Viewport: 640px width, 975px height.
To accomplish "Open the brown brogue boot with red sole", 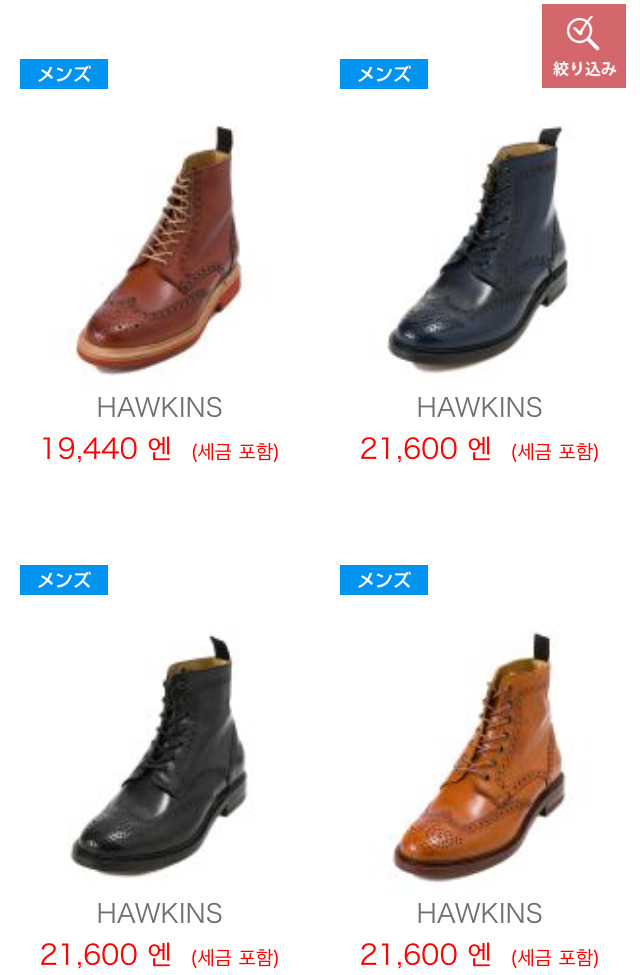I will (x=160, y=249).
